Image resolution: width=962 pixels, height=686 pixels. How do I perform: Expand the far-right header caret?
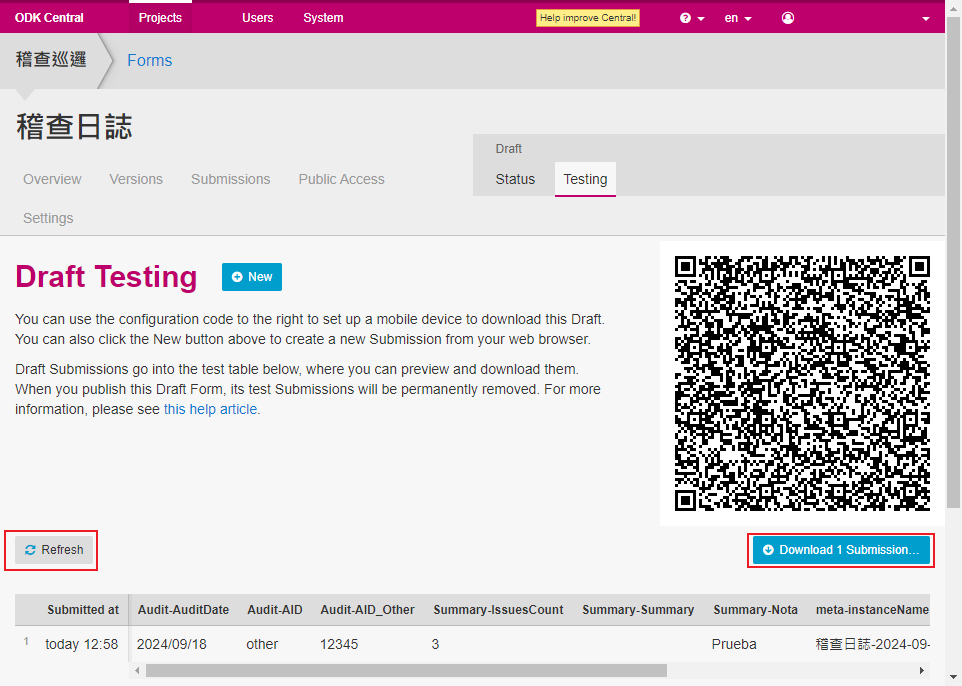pyautogui.click(x=926, y=18)
